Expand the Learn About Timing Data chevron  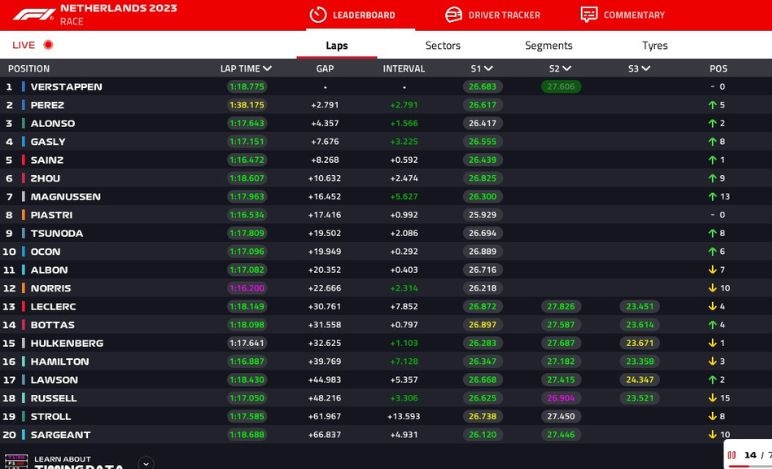point(146,463)
